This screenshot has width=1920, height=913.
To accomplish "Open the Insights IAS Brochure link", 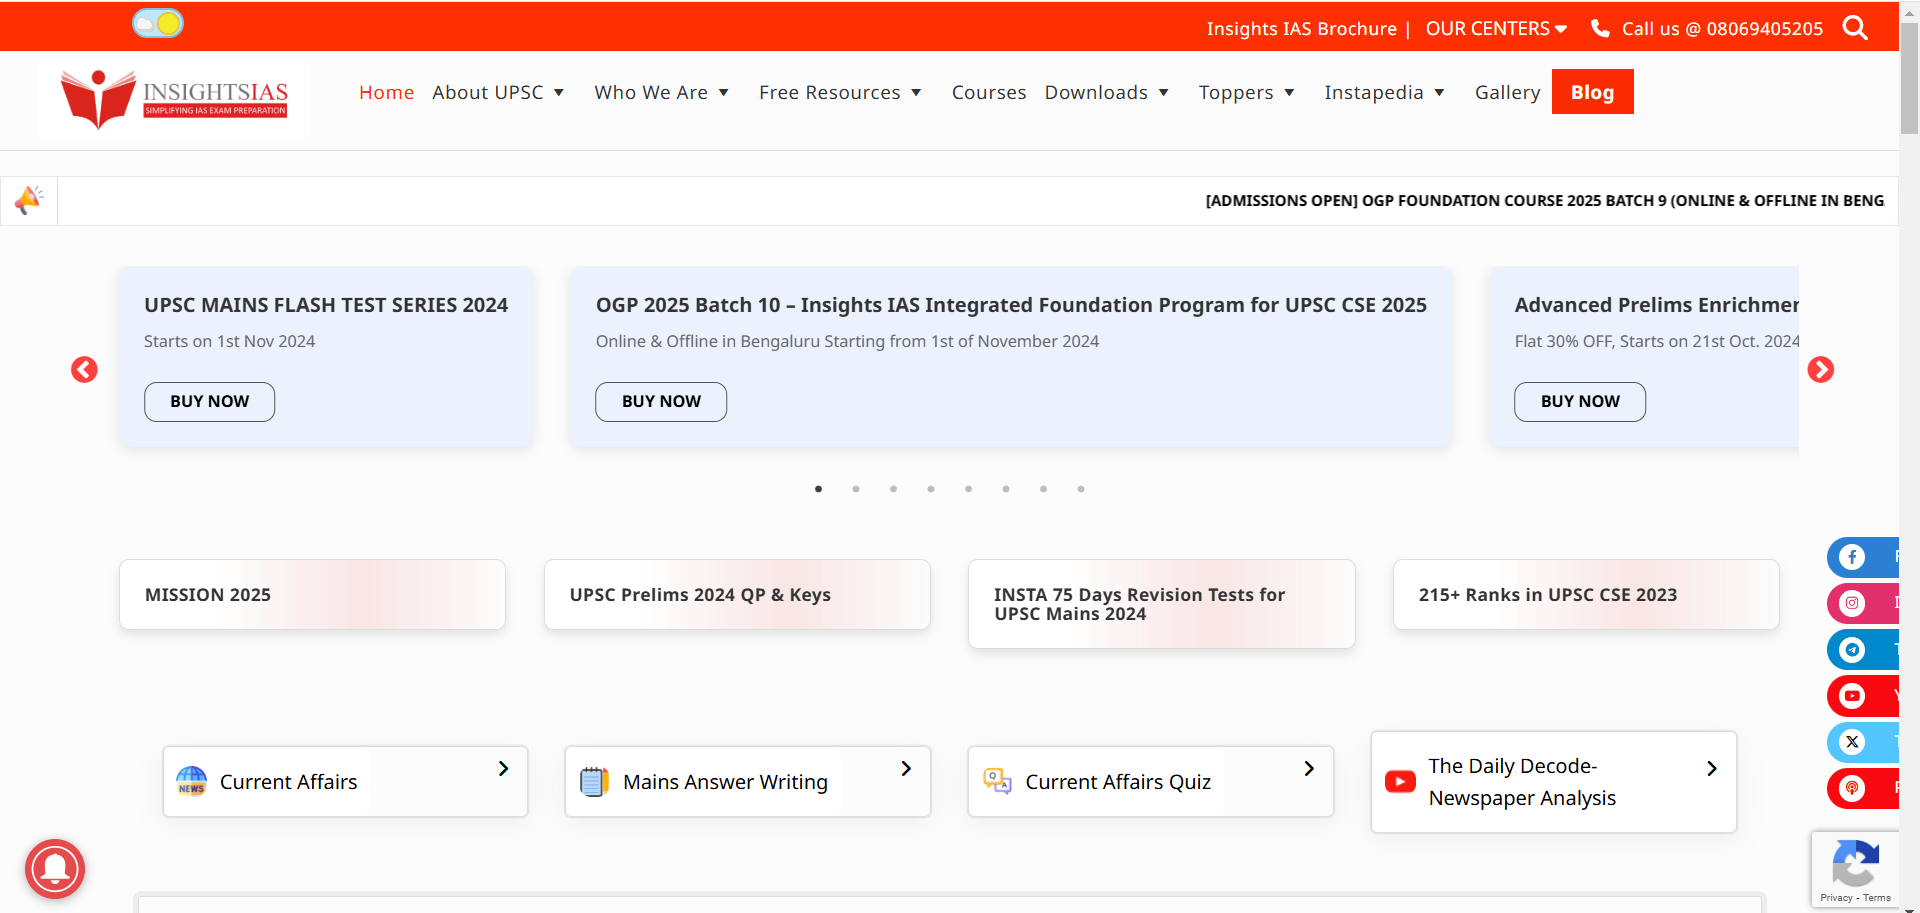I will click(1301, 28).
